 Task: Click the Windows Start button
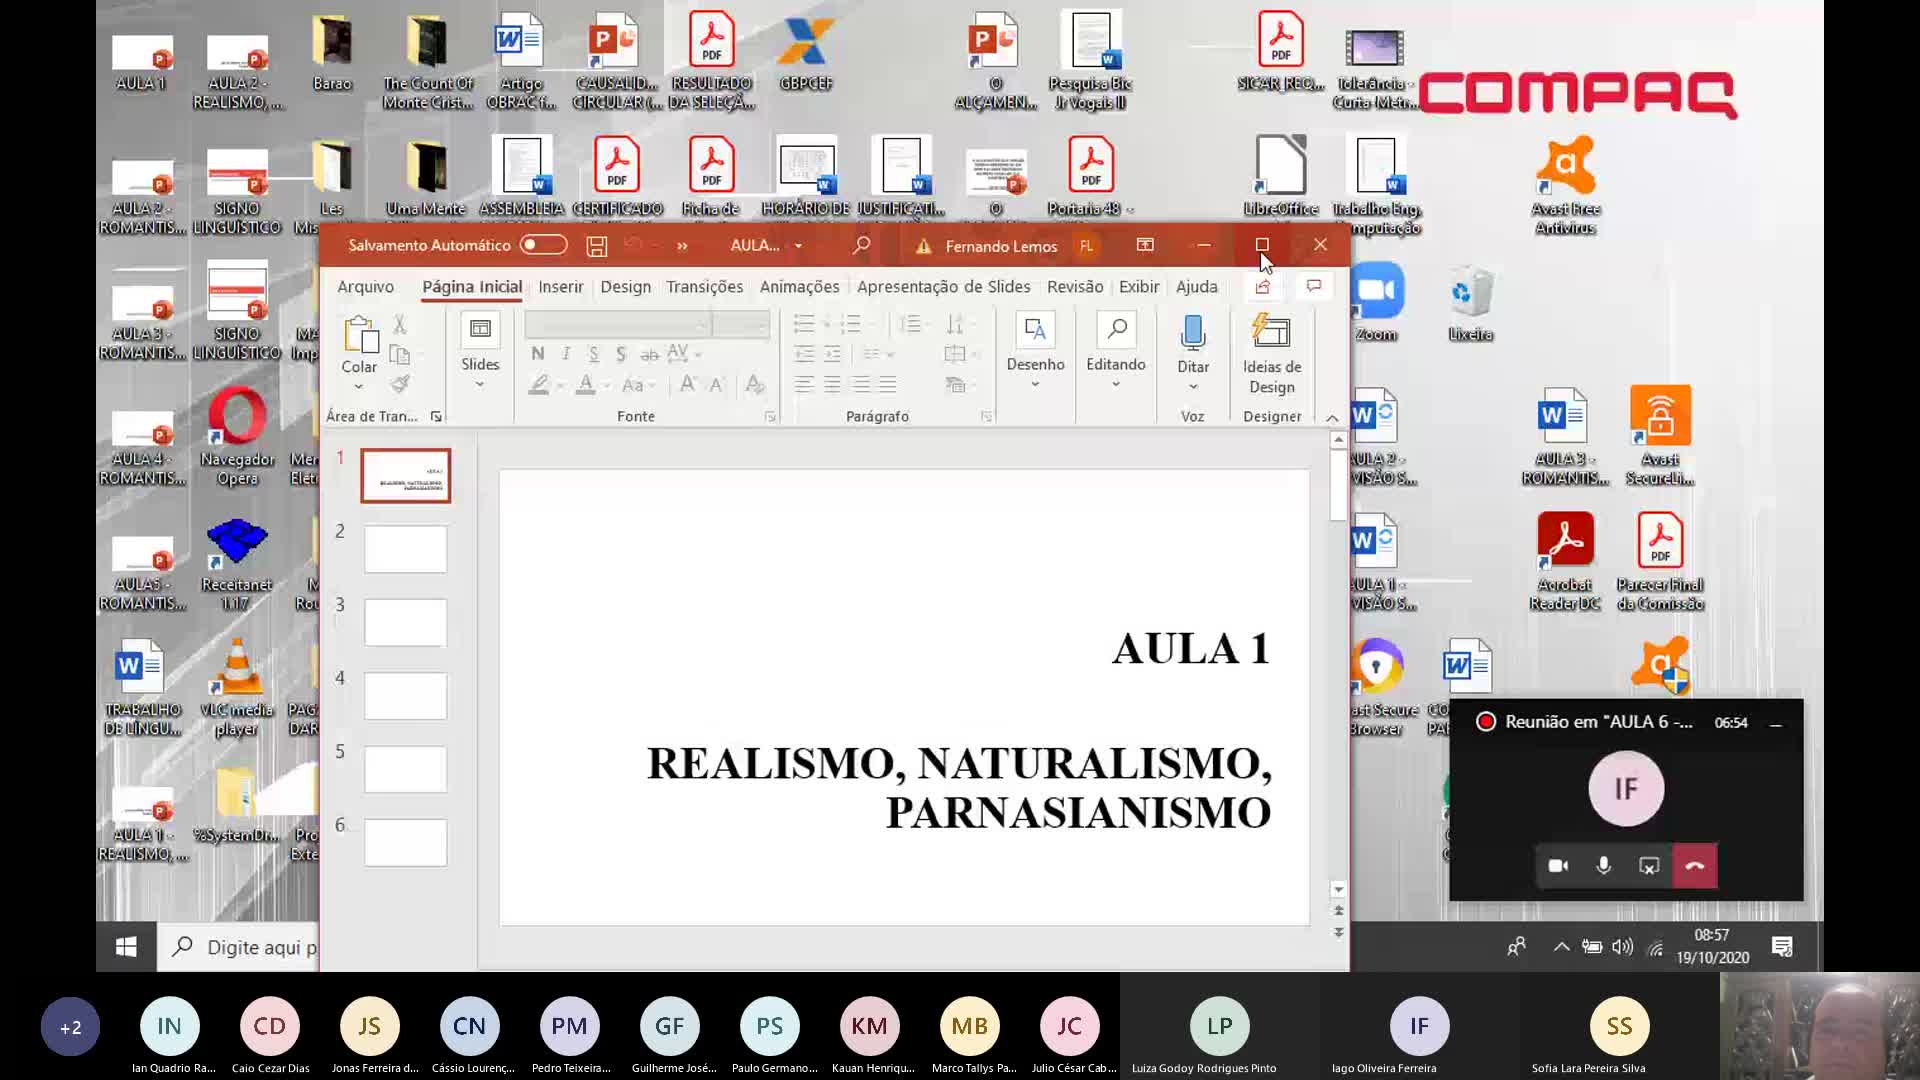[x=126, y=947]
